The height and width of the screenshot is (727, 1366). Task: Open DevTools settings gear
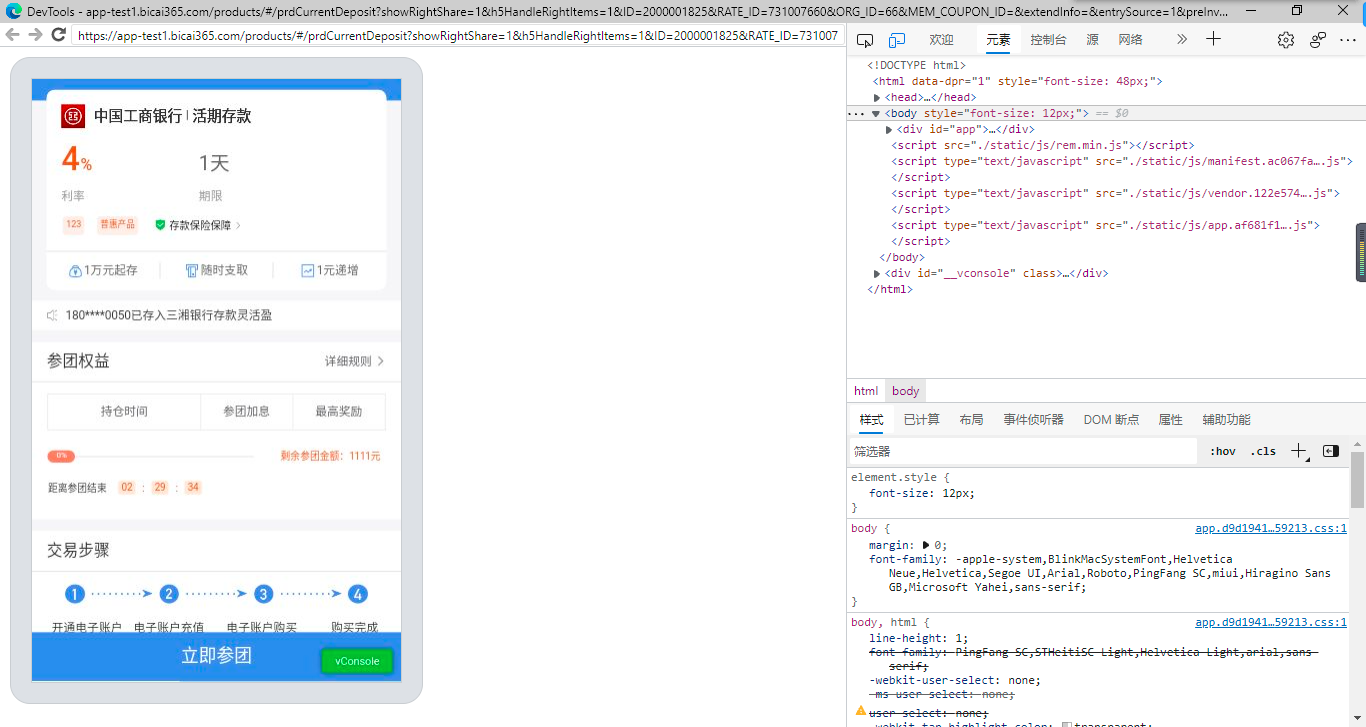1286,40
